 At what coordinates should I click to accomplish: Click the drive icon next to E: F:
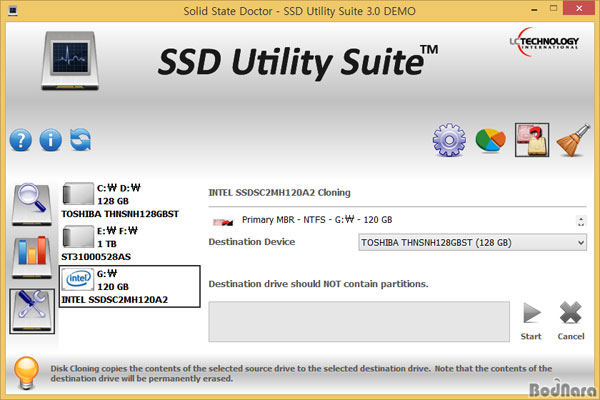click(x=78, y=237)
